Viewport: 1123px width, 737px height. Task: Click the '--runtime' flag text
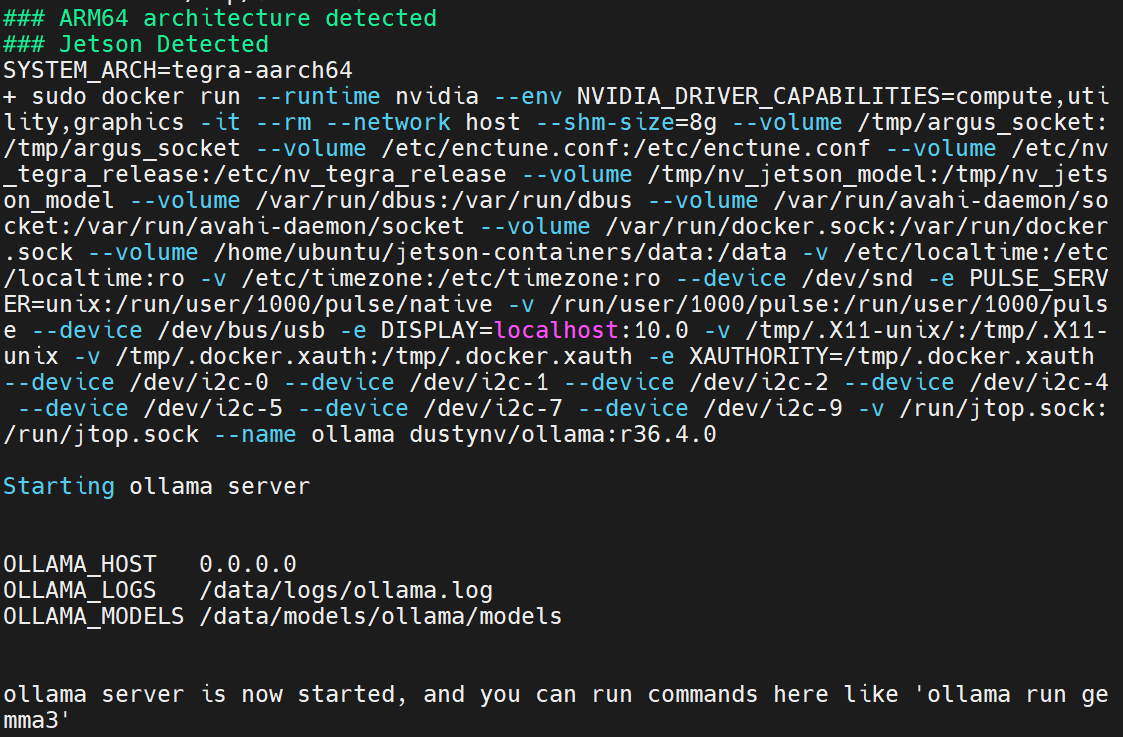pyautogui.click(x=318, y=96)
